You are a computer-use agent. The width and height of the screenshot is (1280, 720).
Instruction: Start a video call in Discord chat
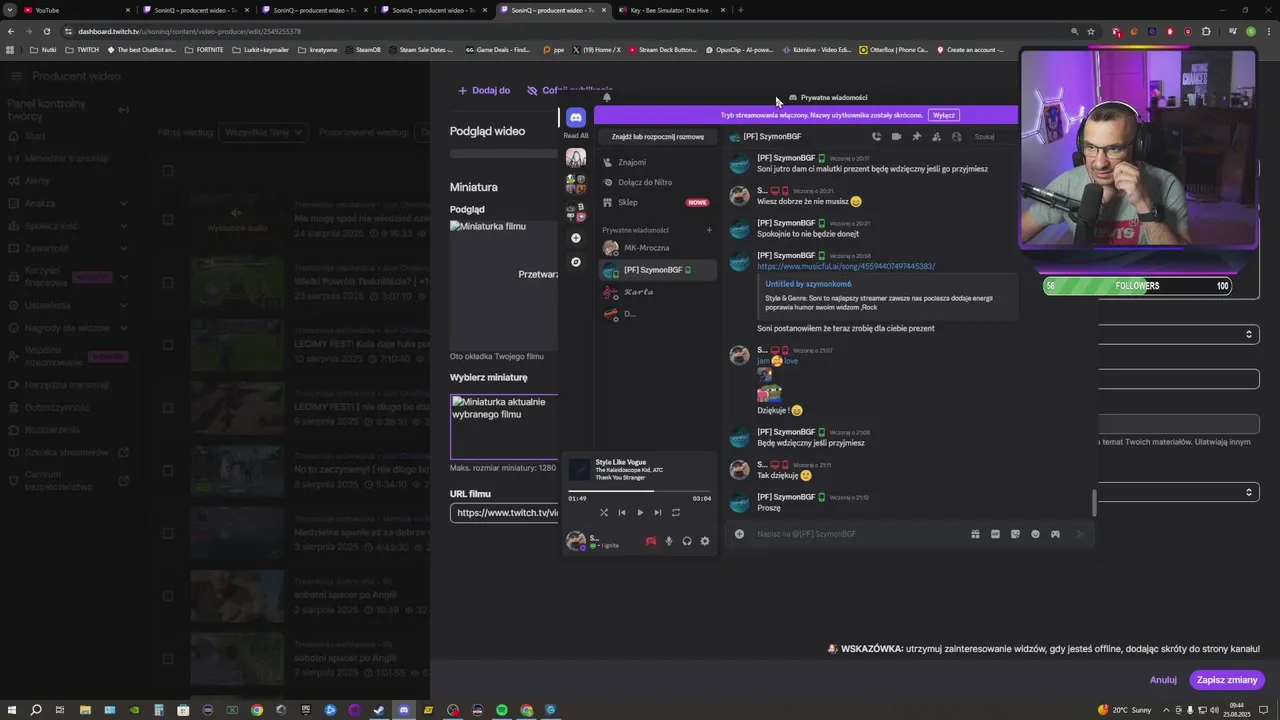[896, 136]
